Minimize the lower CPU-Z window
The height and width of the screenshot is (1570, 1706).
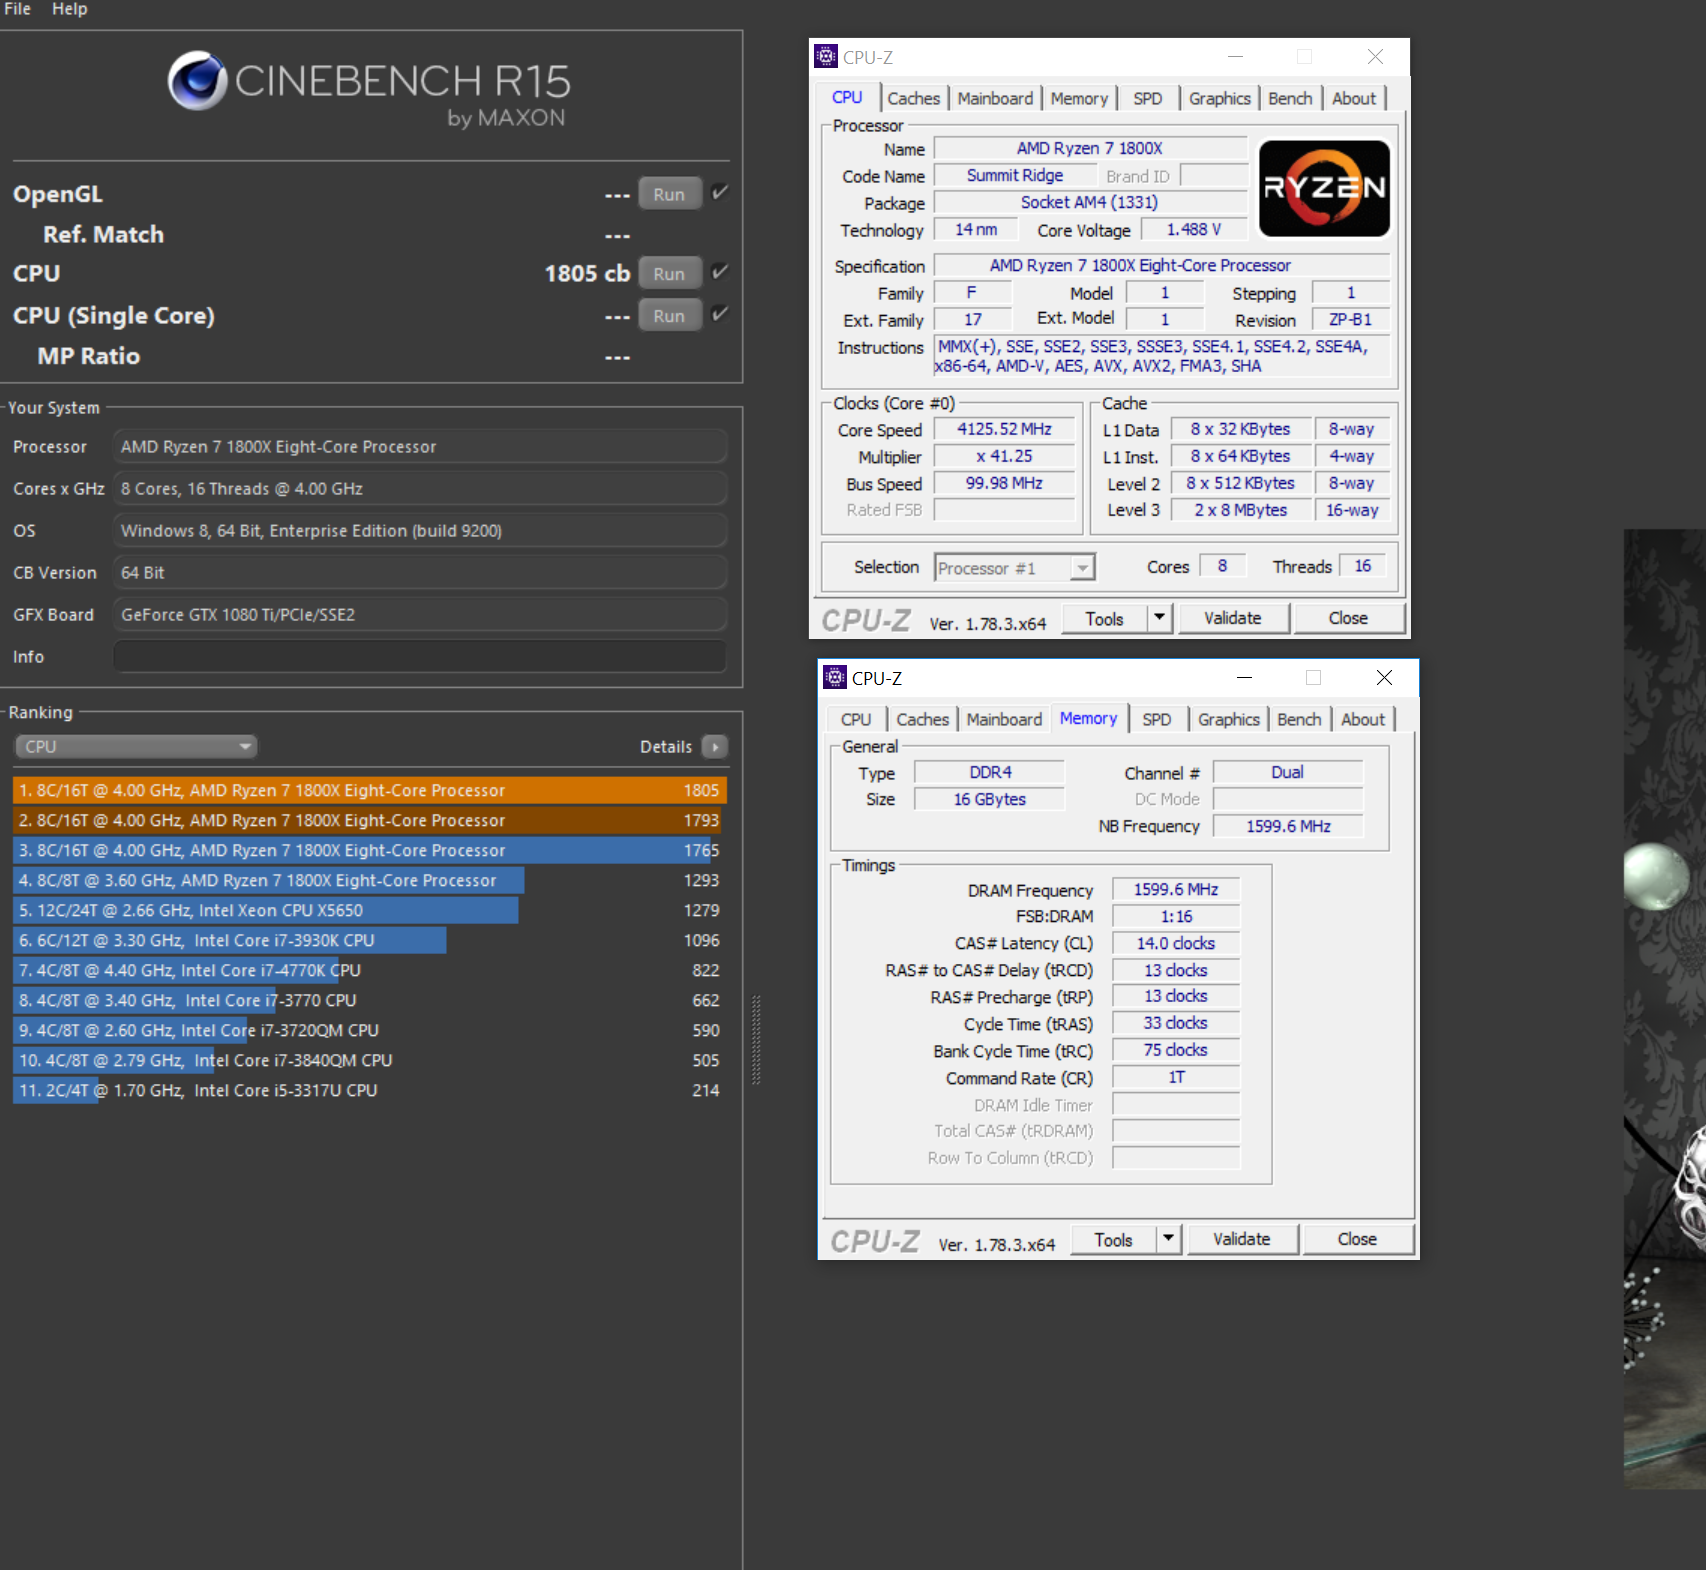point(1245,678)
